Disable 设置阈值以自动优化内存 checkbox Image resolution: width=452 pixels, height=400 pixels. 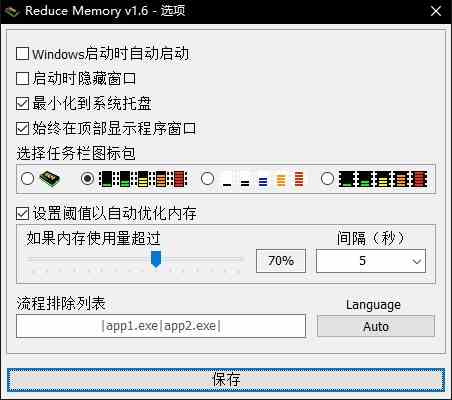coord(22,213)
